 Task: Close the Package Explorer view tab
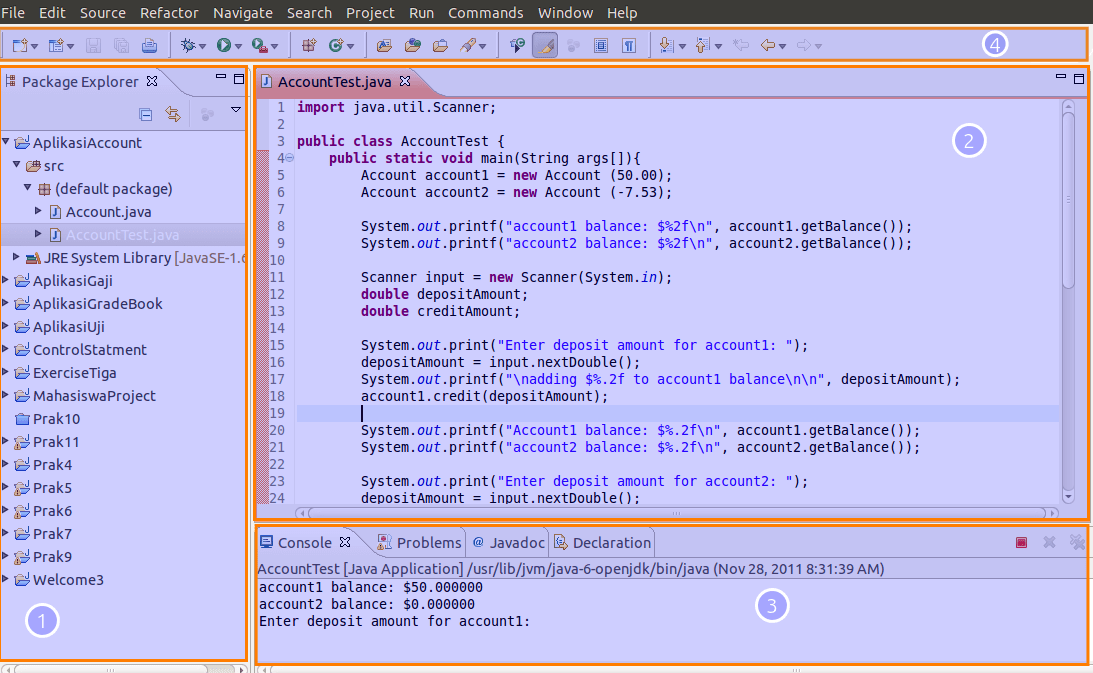coord(152,81)
